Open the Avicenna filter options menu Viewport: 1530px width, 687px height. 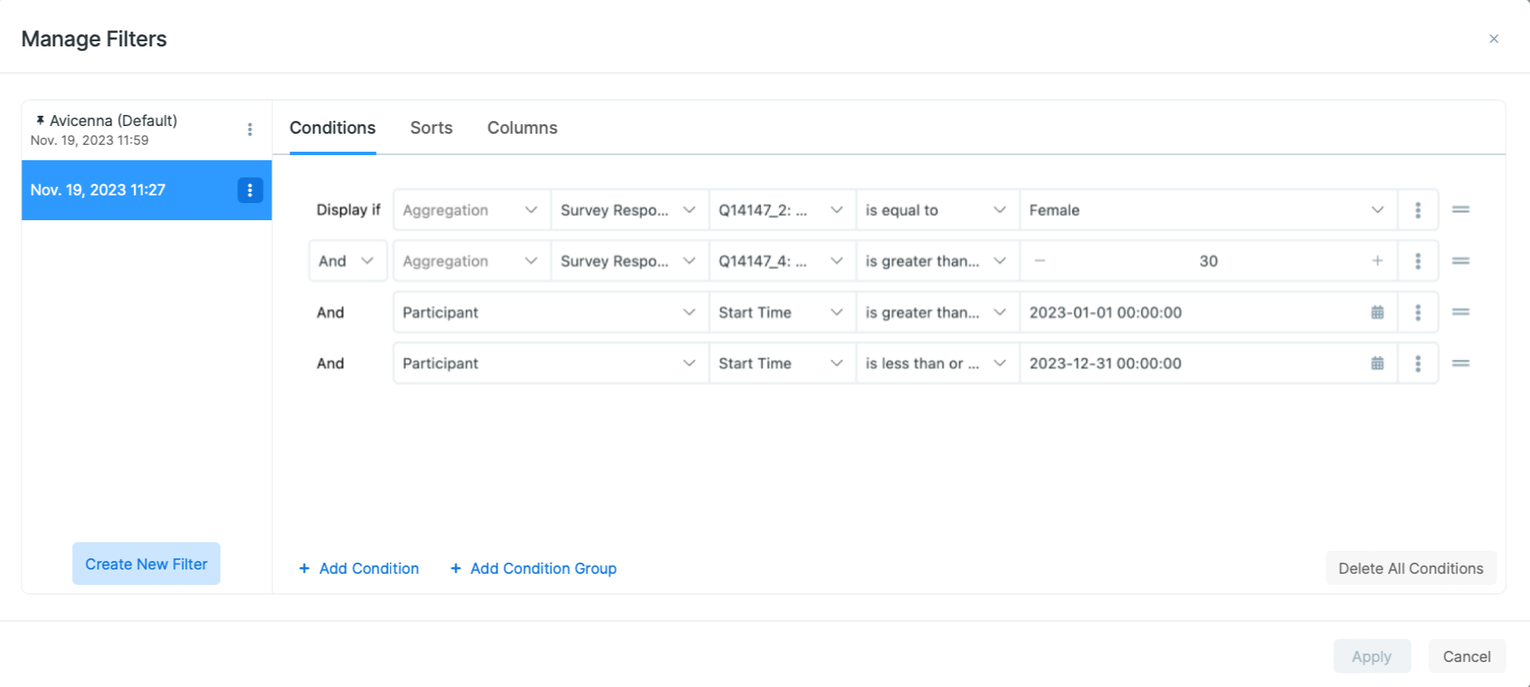point(250,130)
